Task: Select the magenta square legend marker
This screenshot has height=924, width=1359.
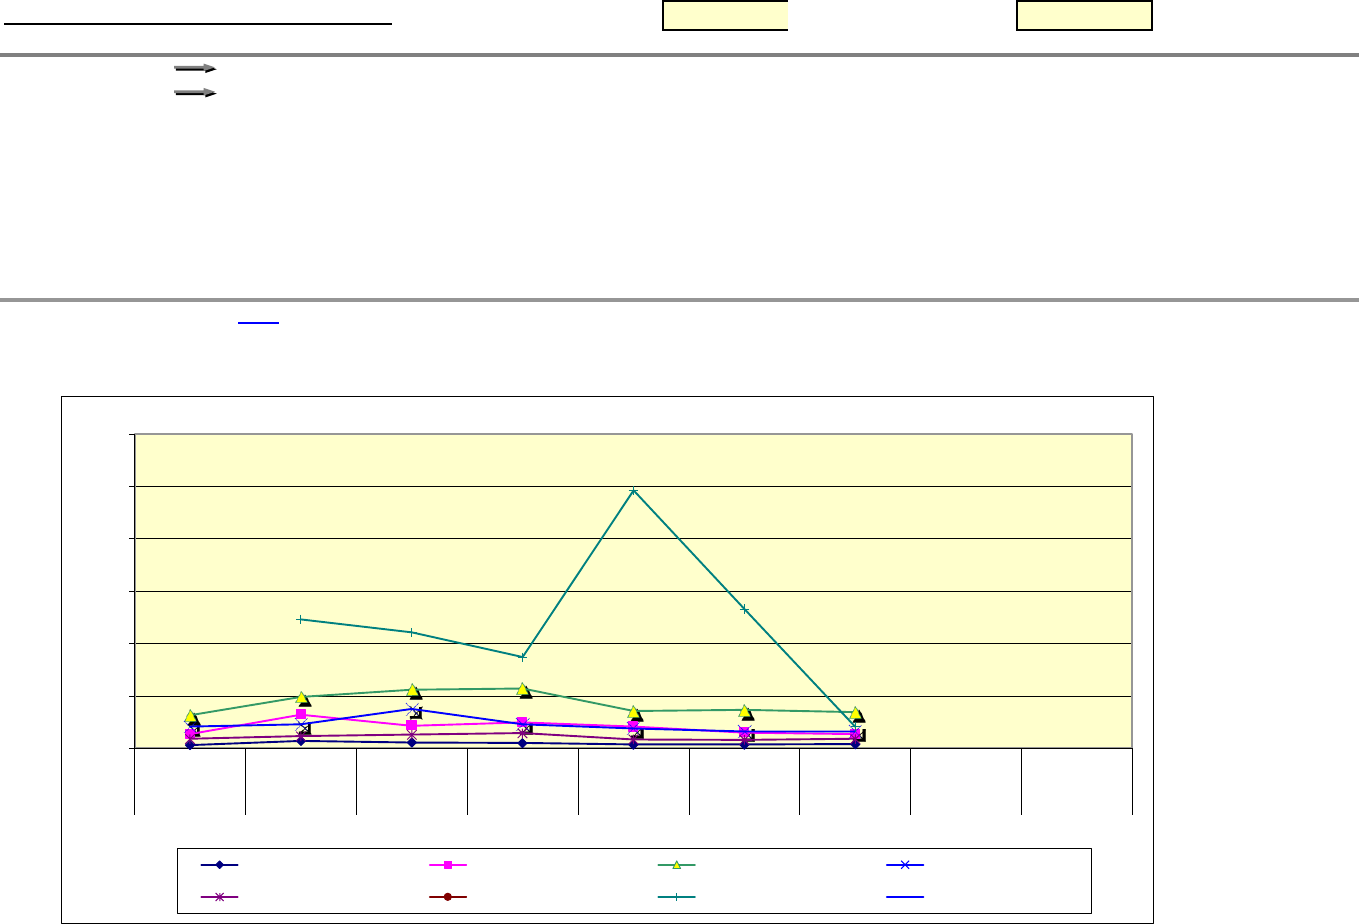Action: coord(448,864)
